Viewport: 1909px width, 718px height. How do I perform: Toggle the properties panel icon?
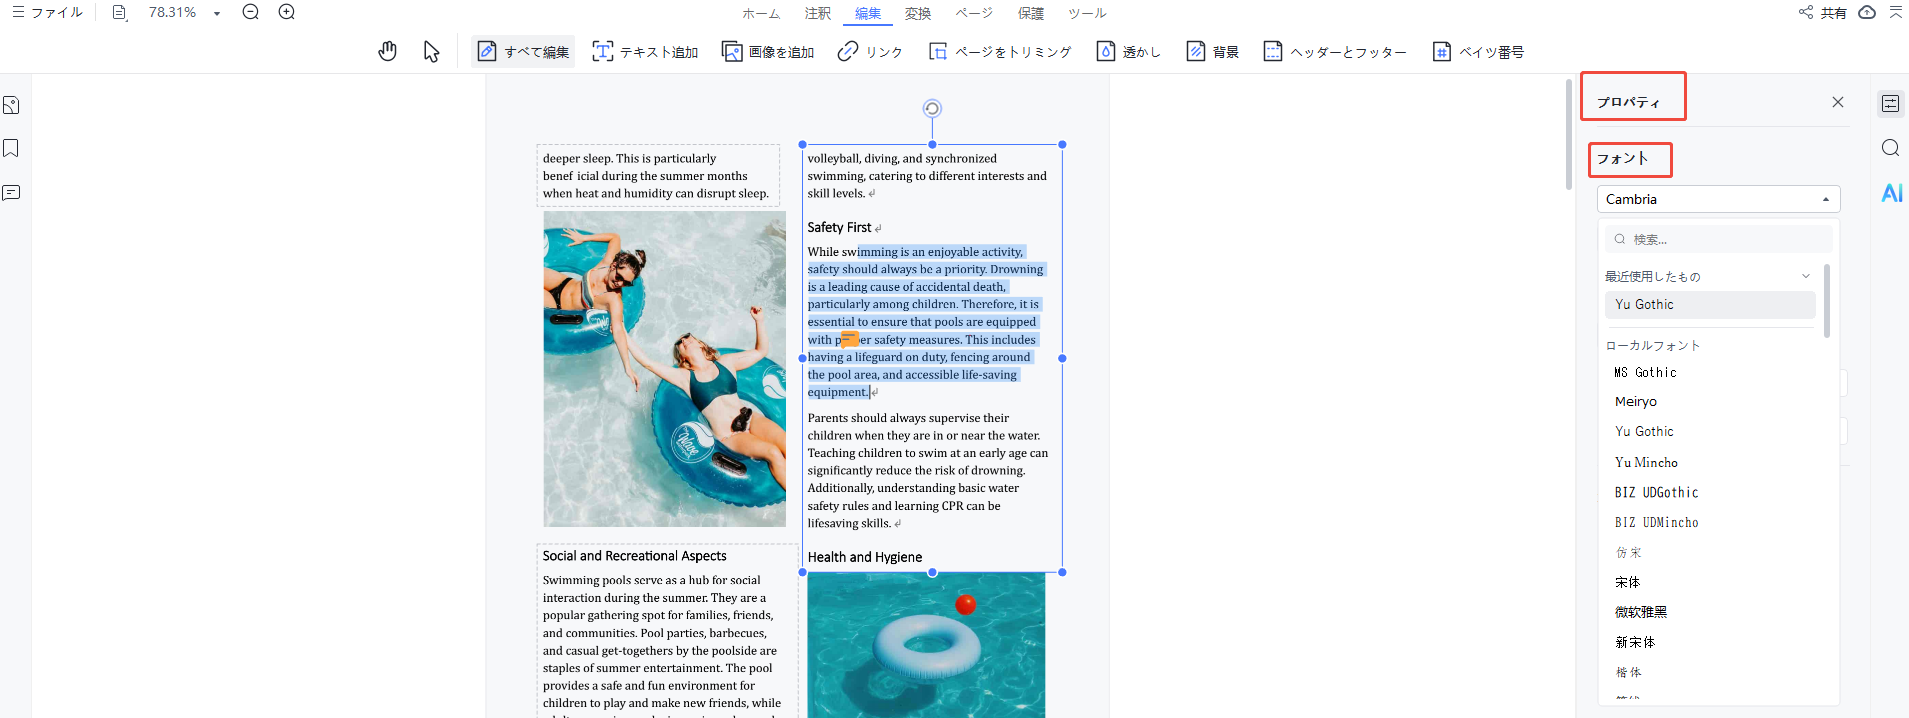(x=1890, y=103)
